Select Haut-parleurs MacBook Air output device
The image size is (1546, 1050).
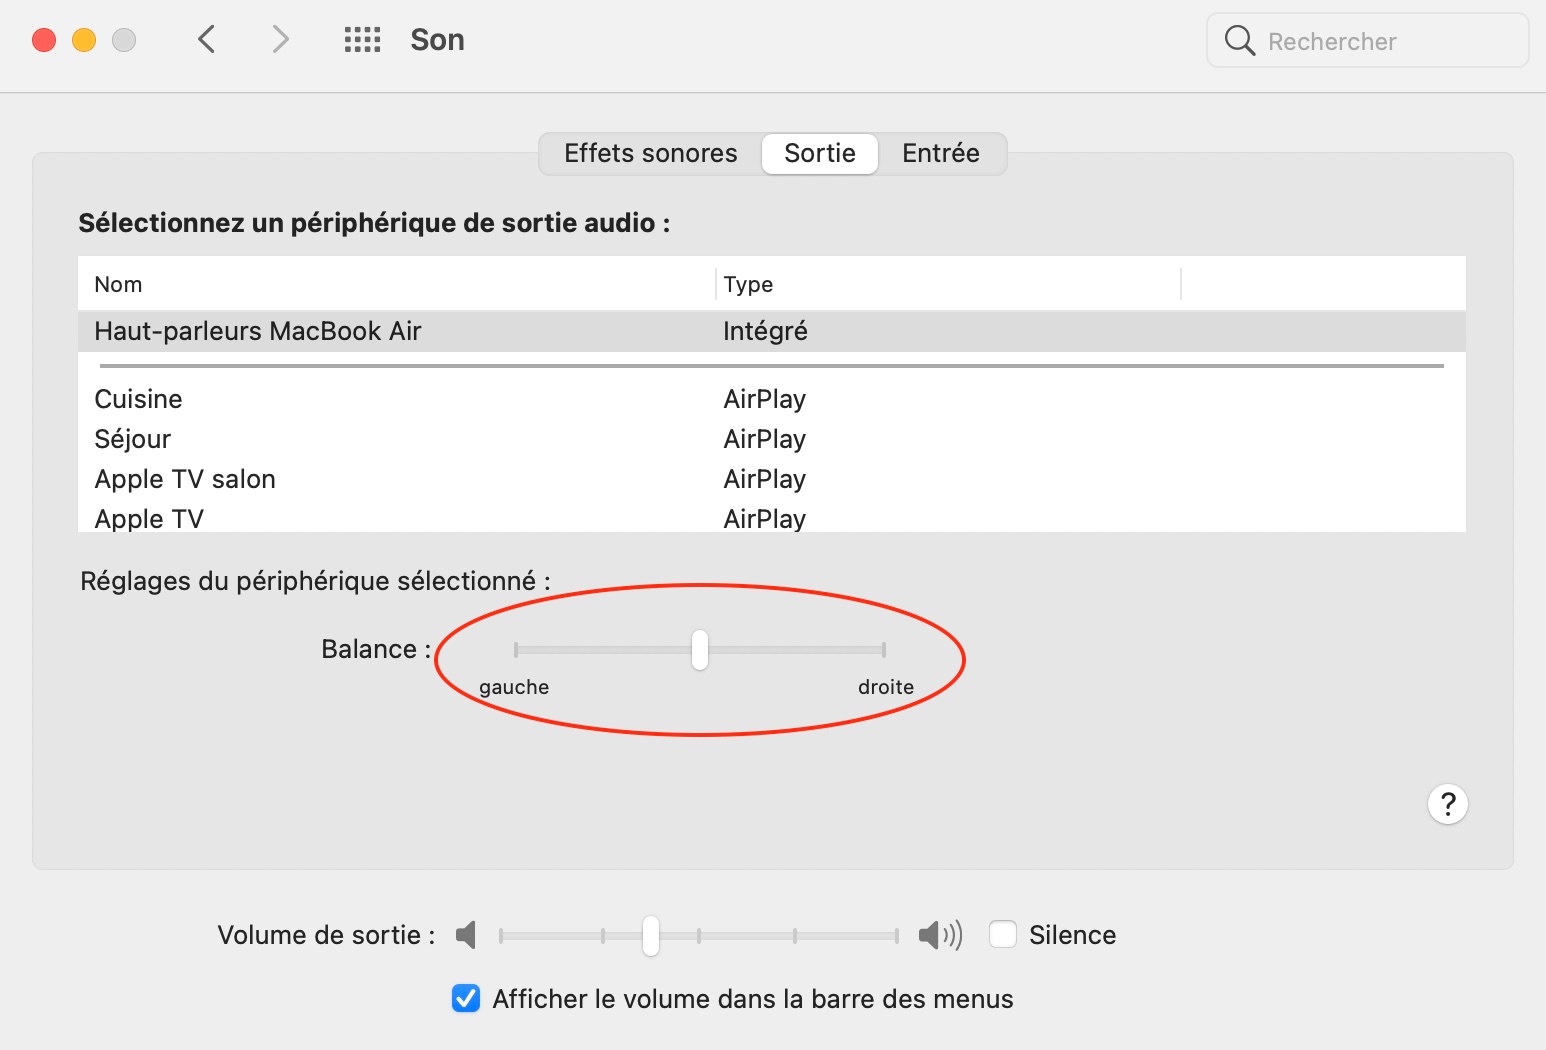258,331
